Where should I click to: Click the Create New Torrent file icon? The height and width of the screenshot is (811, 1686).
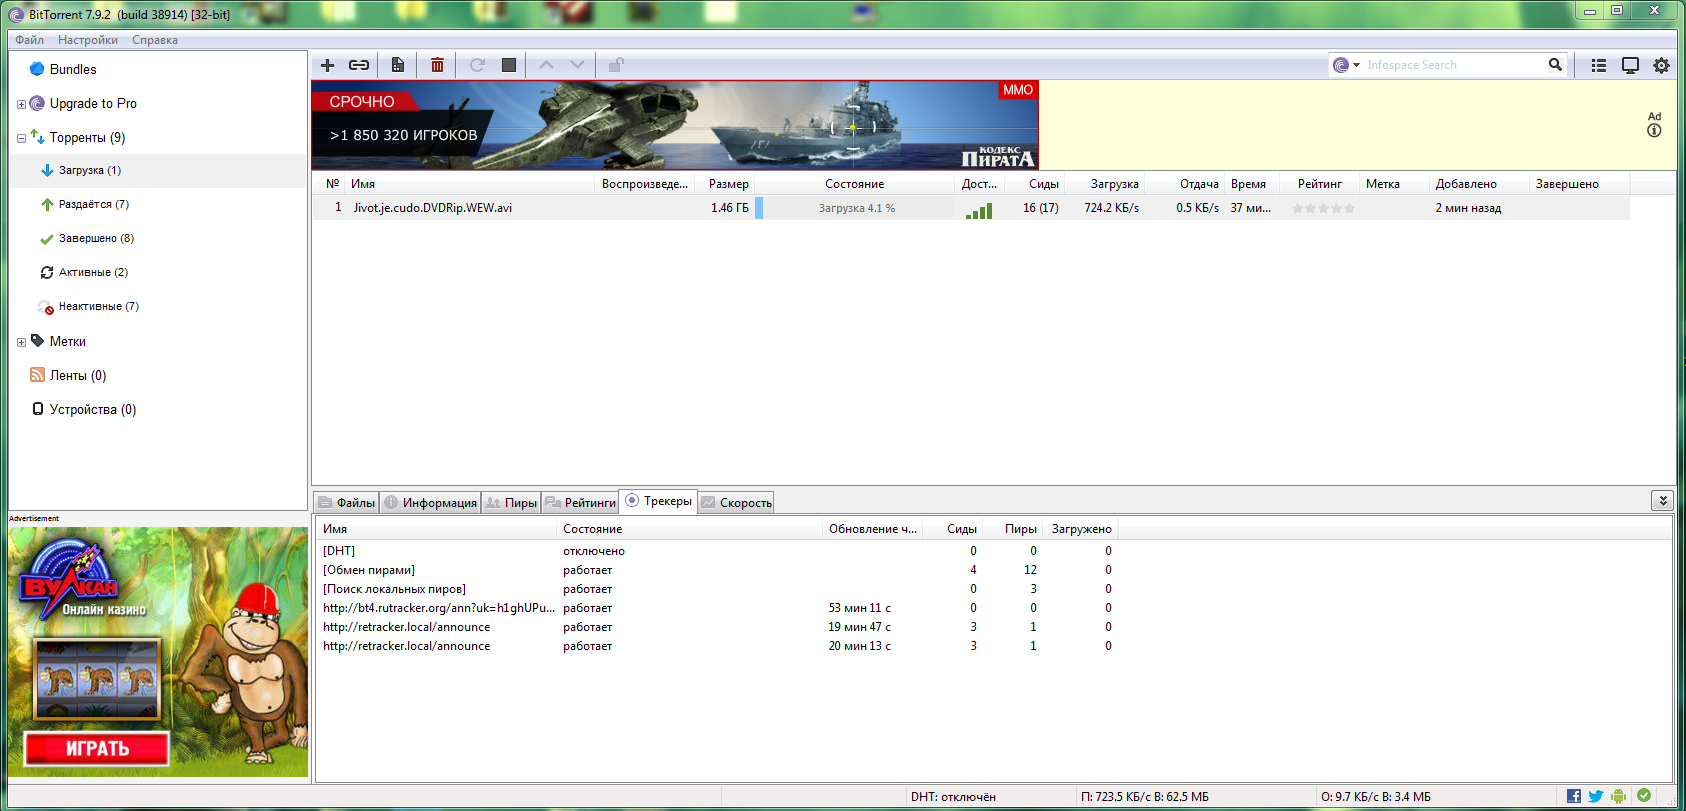point(398,65)
